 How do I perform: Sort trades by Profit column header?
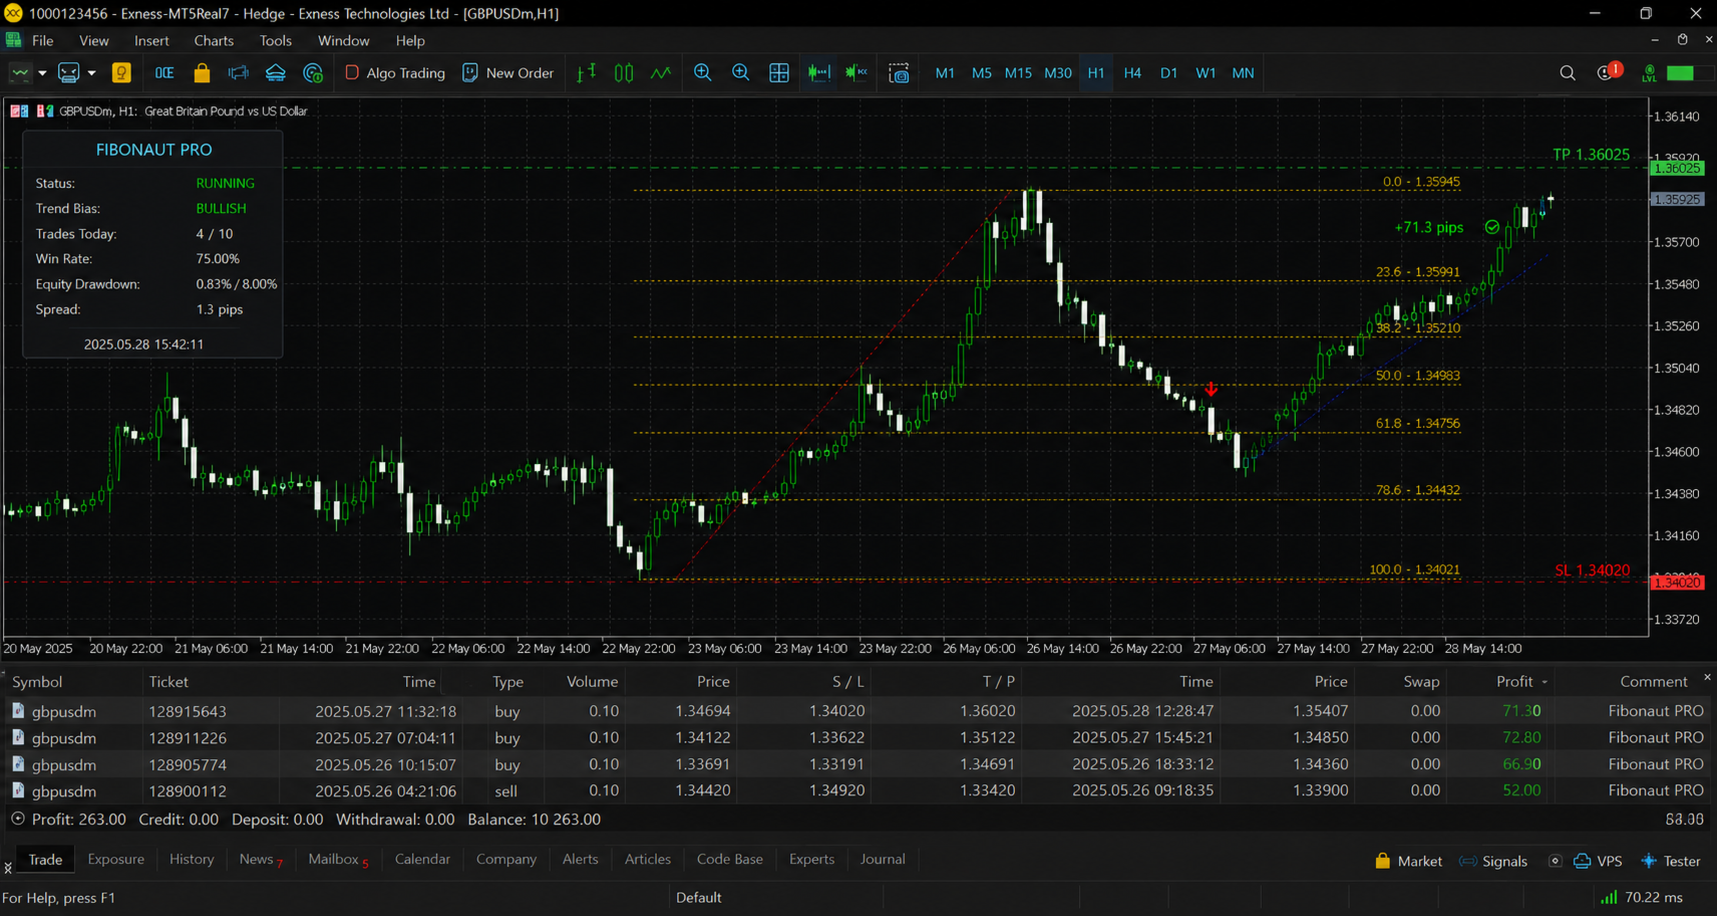tap(1514, 682)
